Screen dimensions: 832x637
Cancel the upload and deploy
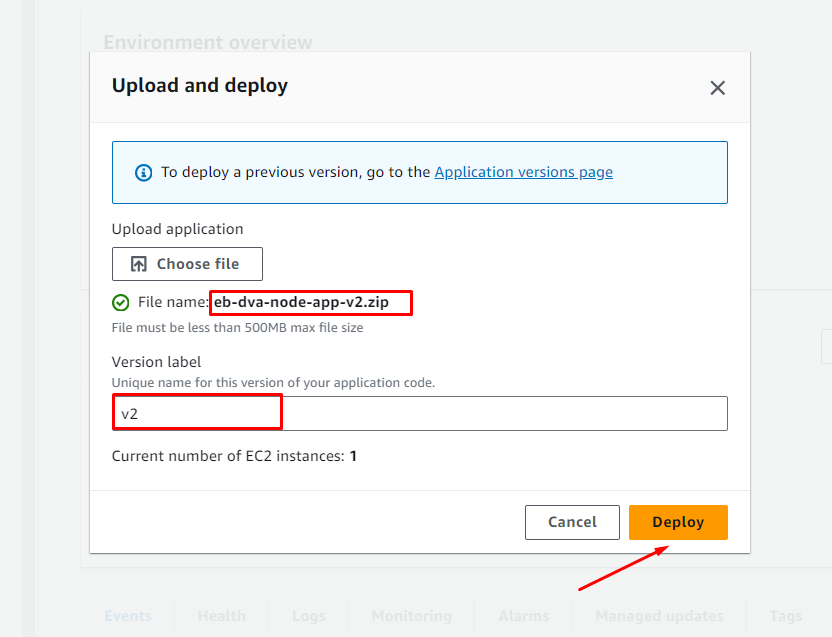(x=572, y=522)
